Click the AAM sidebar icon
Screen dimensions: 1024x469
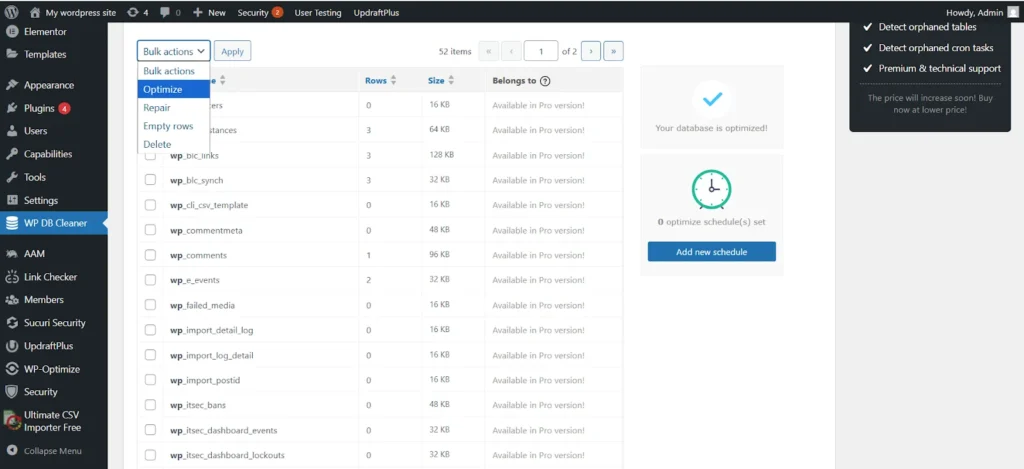point(11,253)
